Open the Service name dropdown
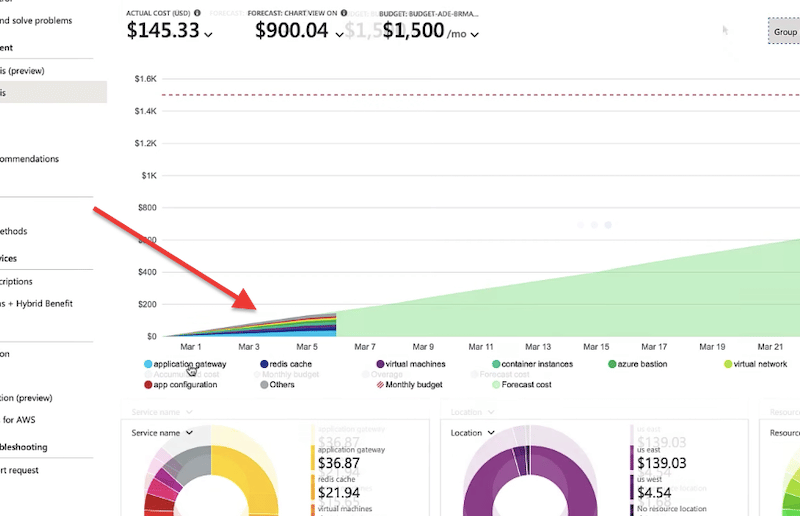The width and height of the screenshot is (800, 516). pos(162,433)
